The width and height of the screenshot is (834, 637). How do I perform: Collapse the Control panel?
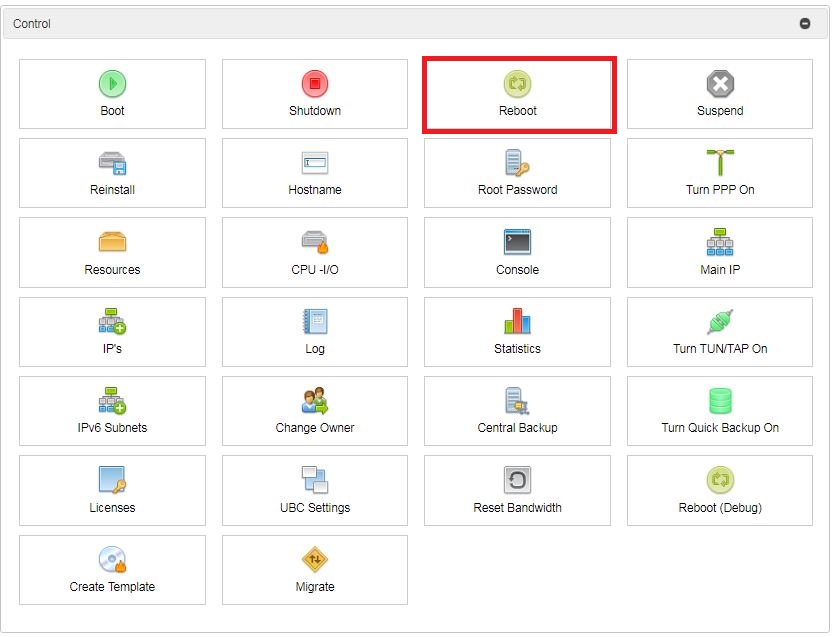pyautogui.click(x=805, y=23)
